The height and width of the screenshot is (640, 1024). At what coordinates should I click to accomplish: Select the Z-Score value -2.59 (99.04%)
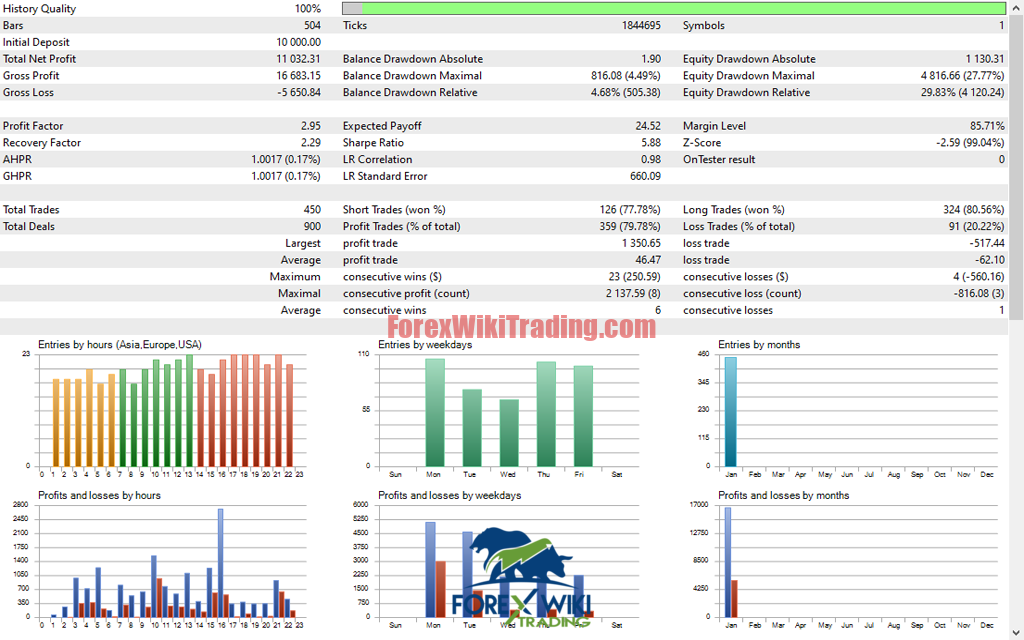tap(970, 143)
